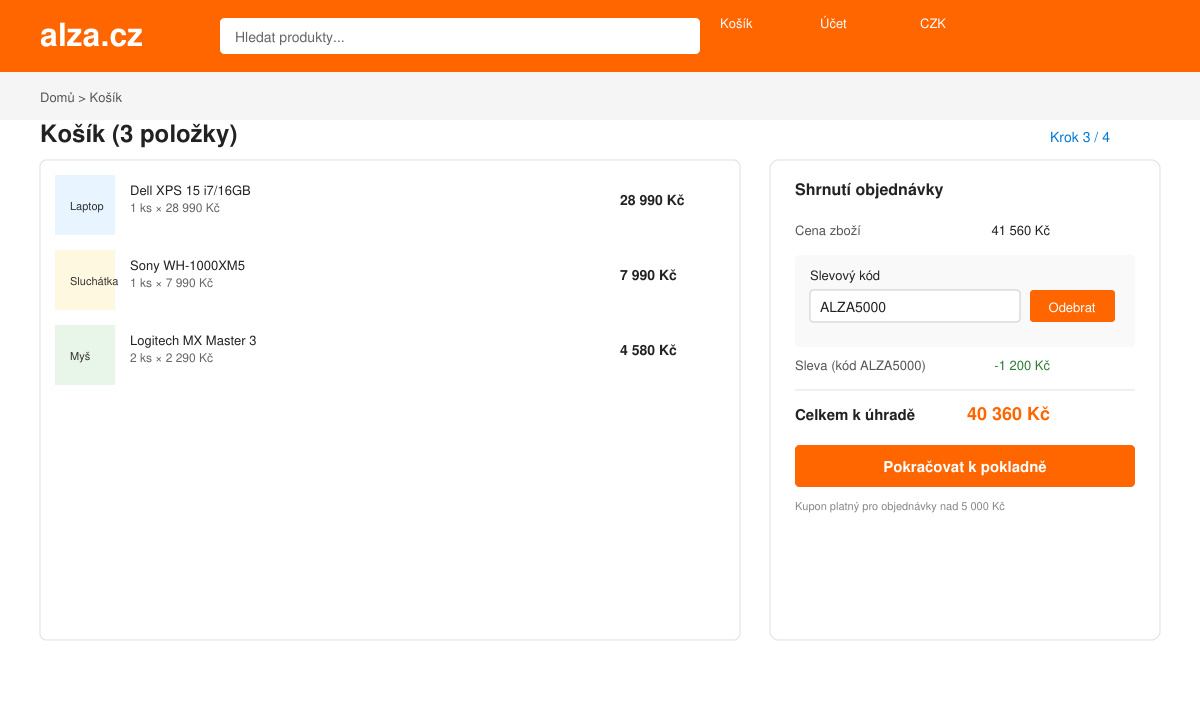Screen dimensions: 1200x720
Task: Click the Cena zboží label
Action: click(x=828, y=231)
